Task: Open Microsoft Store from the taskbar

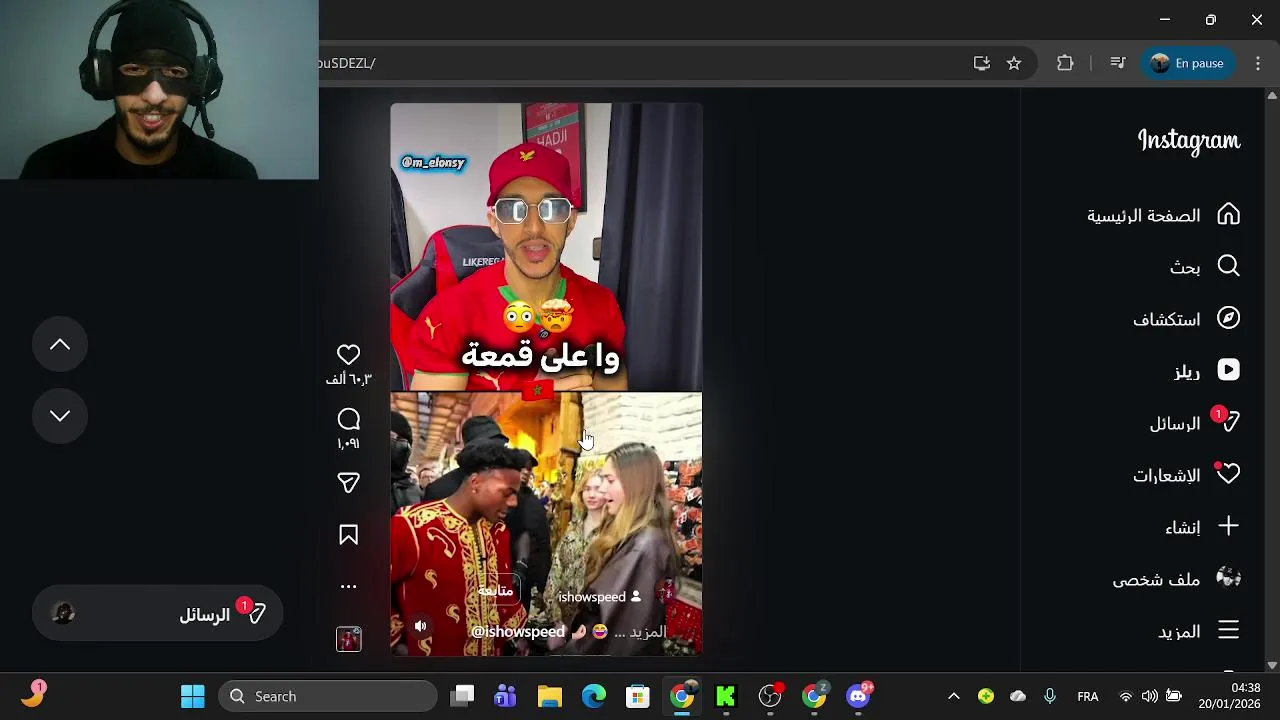Action: pyautogui.click(x=638, y=696)
